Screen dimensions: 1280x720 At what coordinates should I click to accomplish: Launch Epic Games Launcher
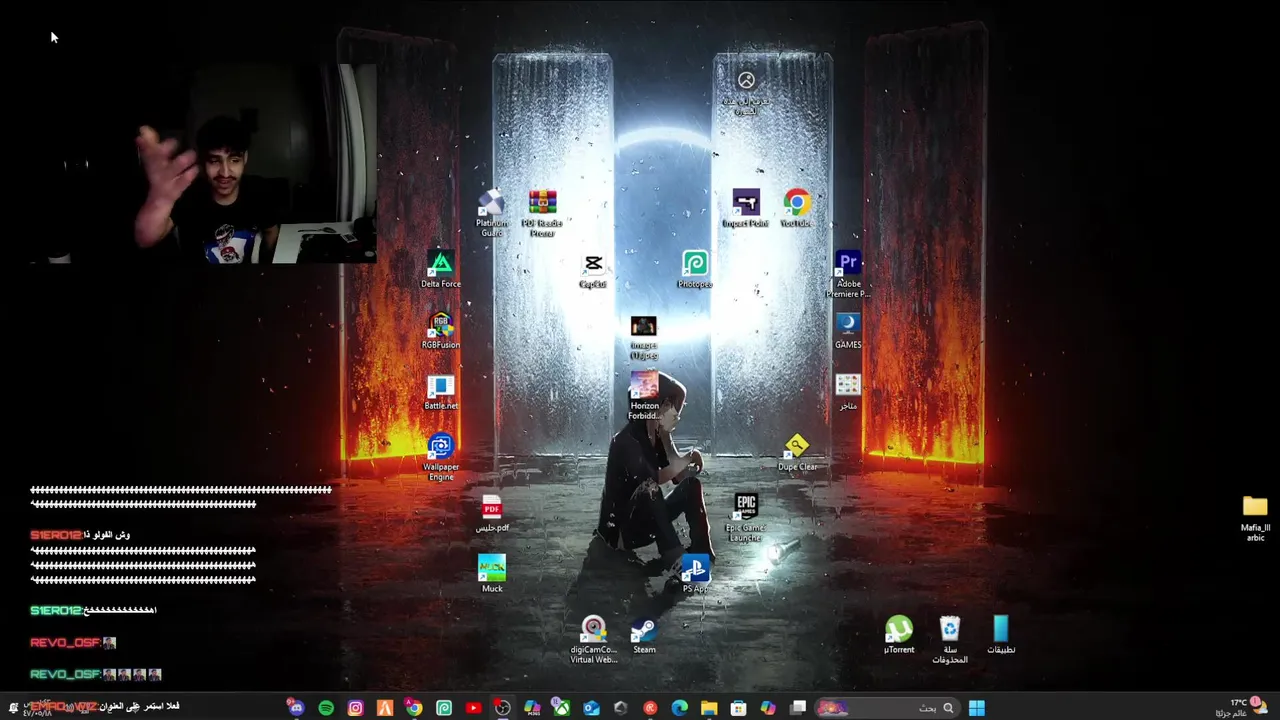pos(746,517)
